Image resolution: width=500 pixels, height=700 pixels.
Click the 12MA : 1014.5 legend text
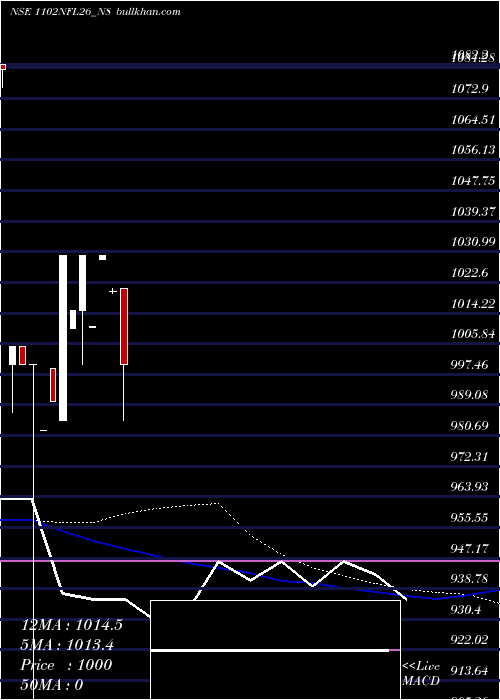click(72, 625)
